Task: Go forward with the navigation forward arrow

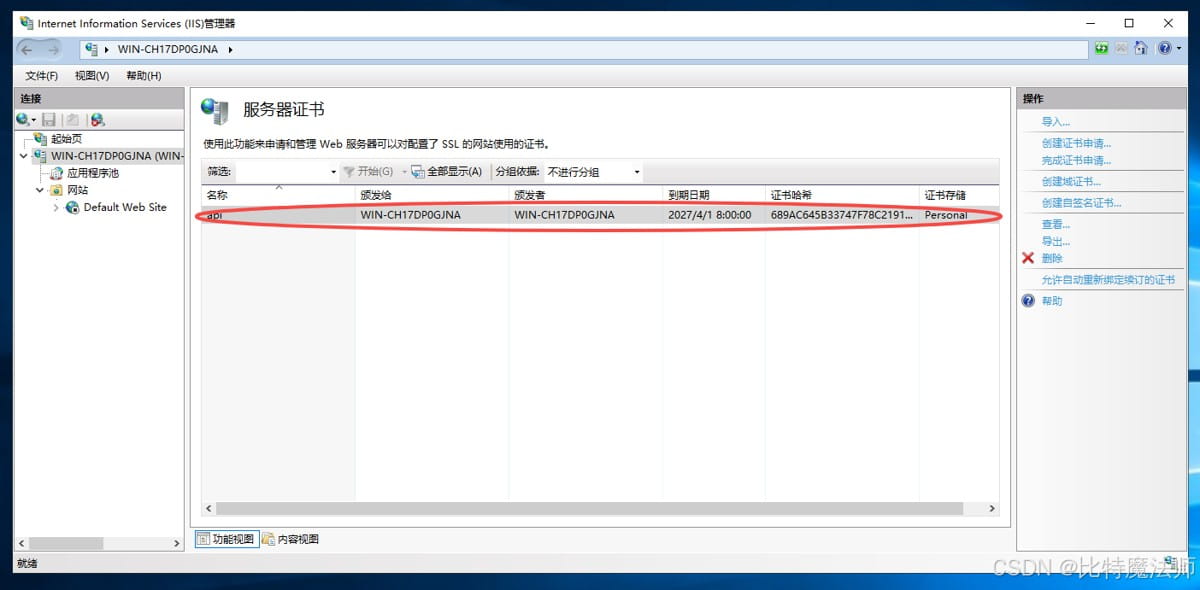Action: coord(53,49)
